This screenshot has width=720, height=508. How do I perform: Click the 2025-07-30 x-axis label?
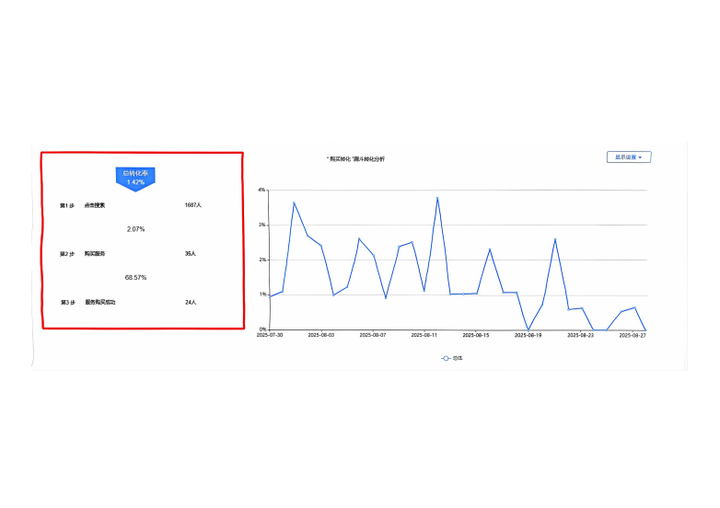(x=270, y=336)
